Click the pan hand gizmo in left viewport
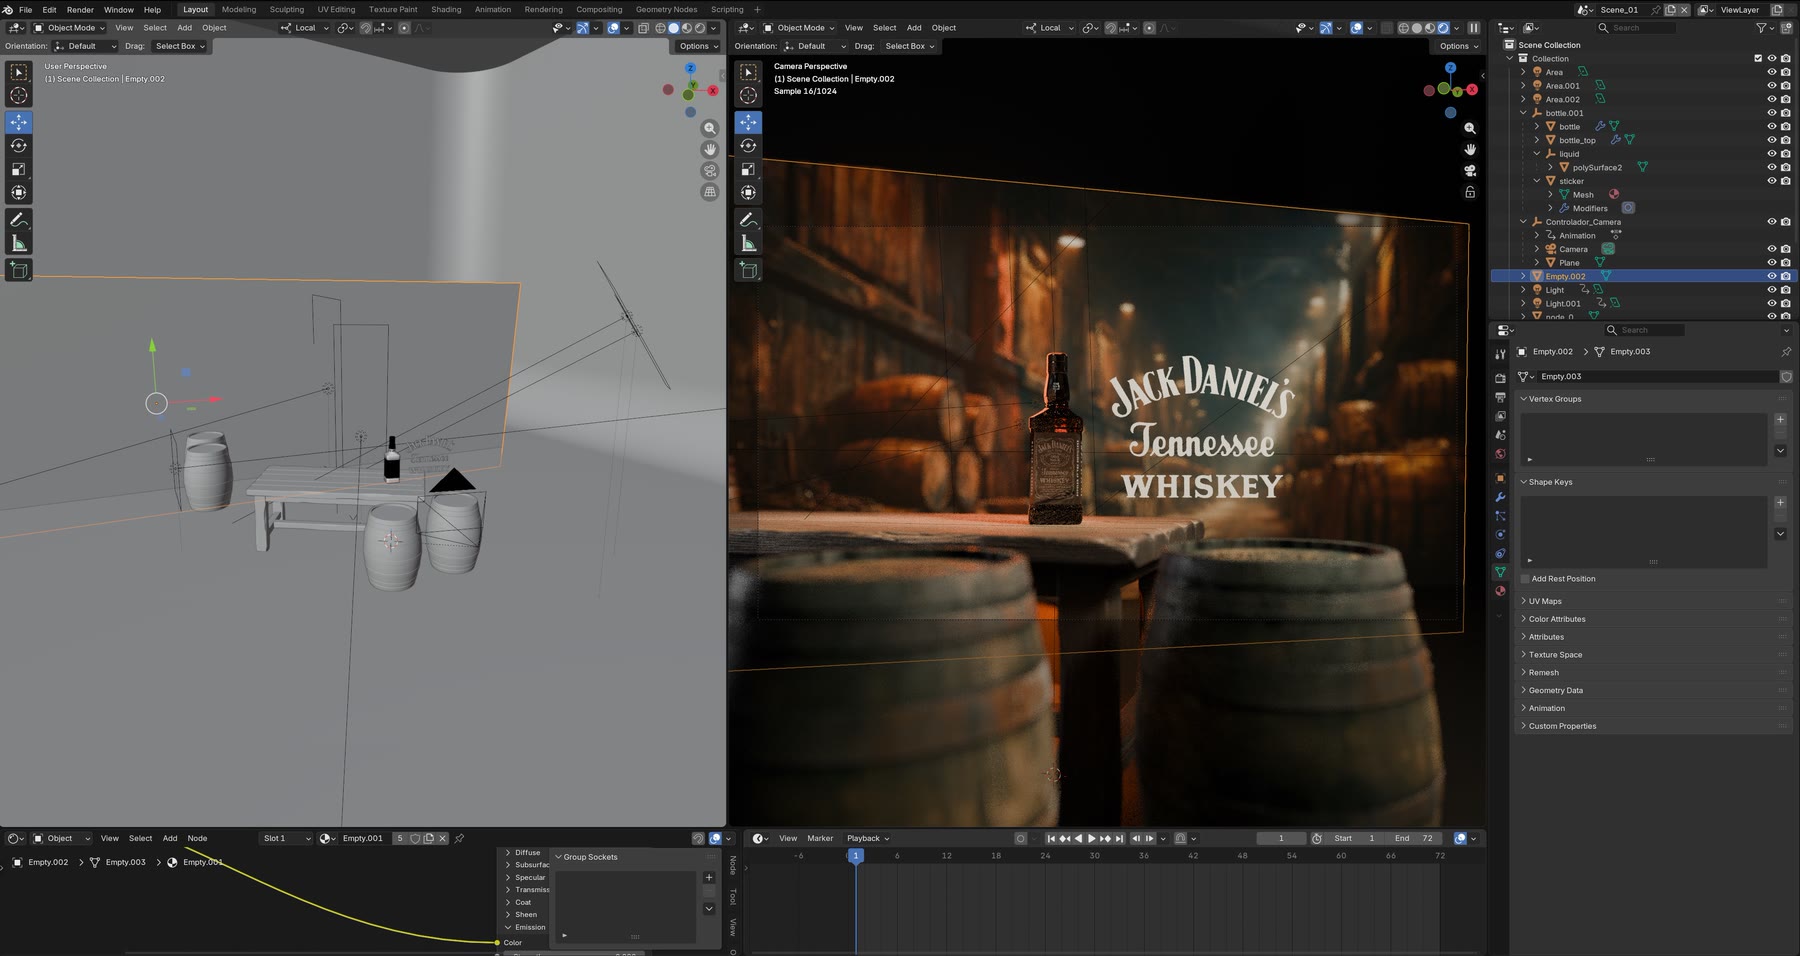 click(x=710, y=149)
